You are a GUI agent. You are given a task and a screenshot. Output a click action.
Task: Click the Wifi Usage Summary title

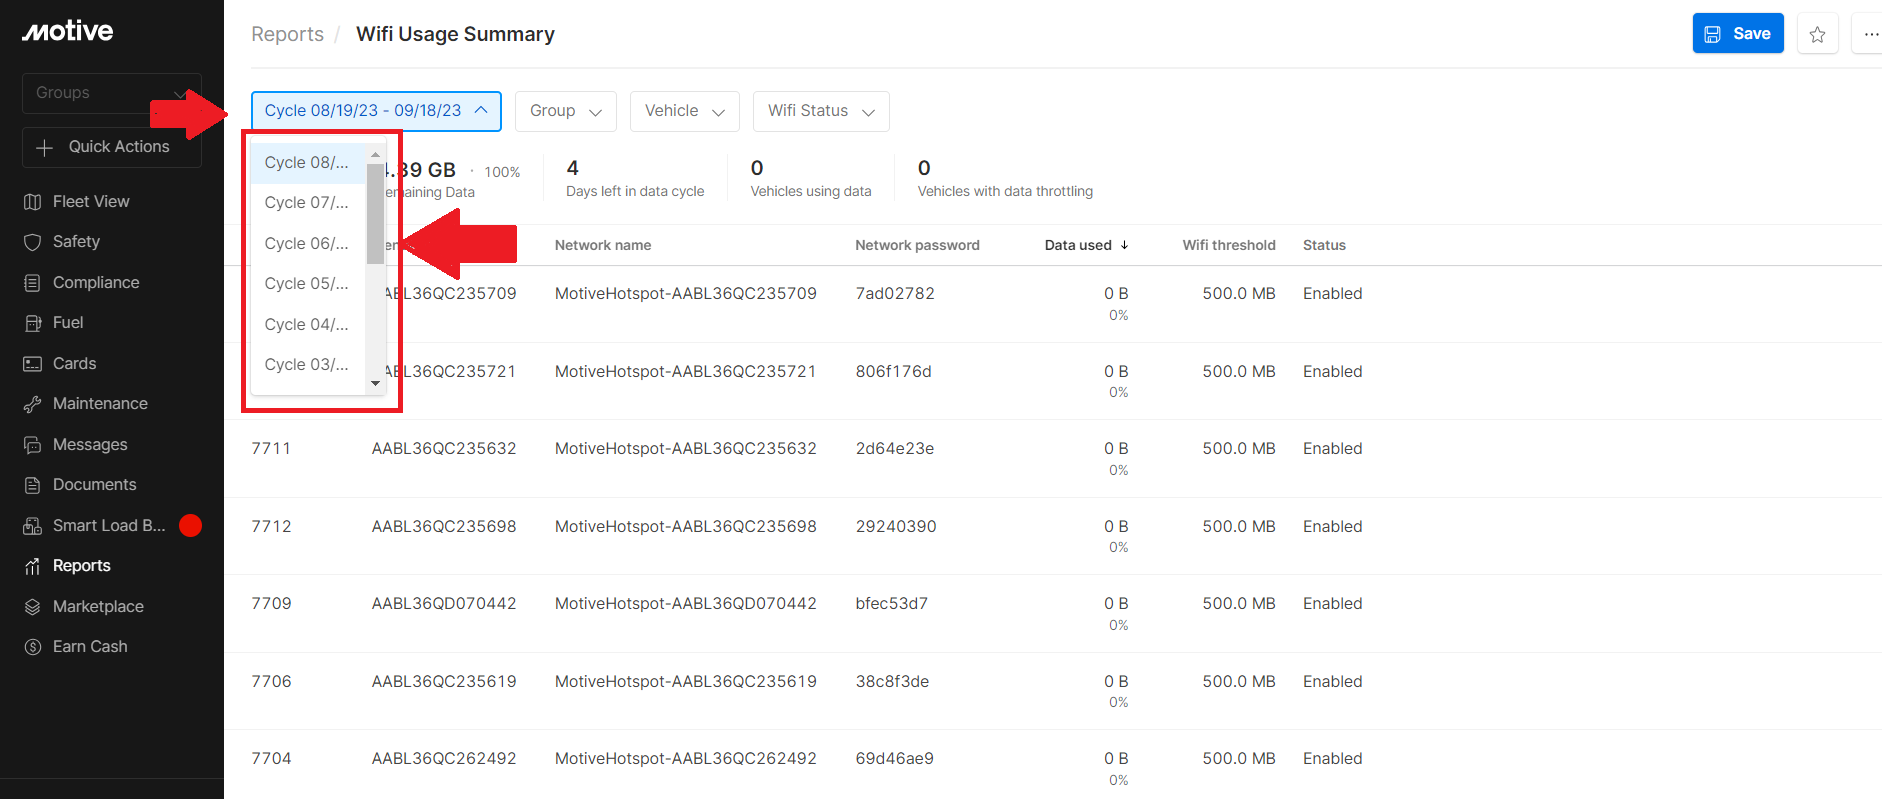[x=455, y=34]
